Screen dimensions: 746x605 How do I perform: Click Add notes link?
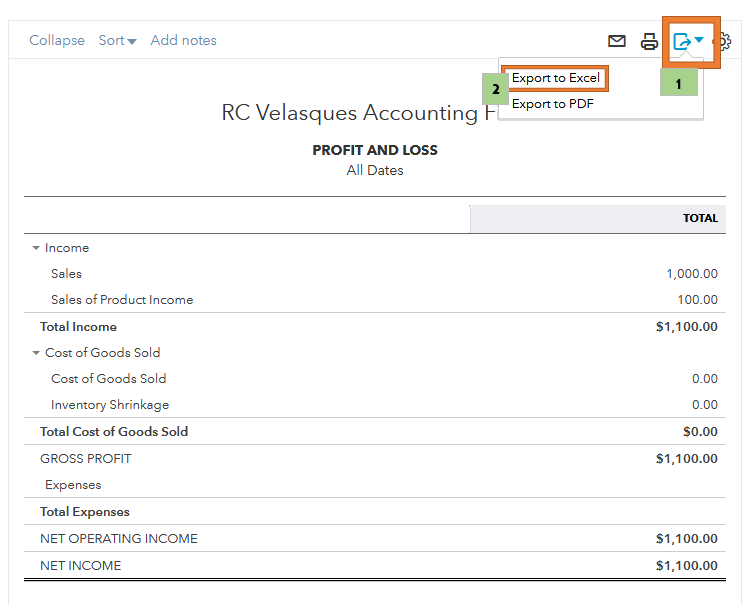(183, 41)
